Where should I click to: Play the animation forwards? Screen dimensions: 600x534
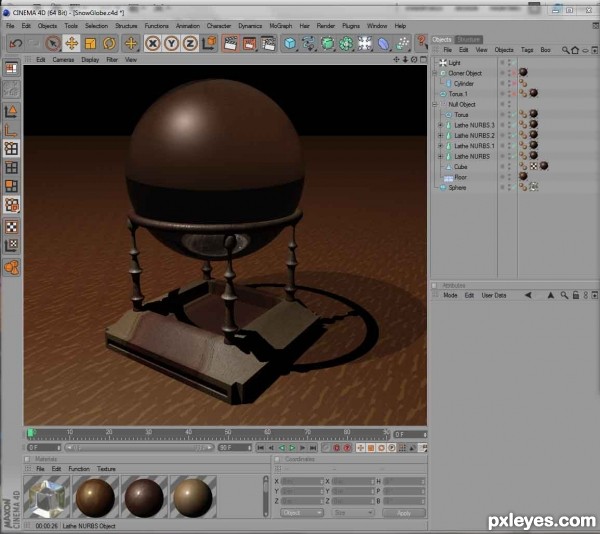pos(292,448)
